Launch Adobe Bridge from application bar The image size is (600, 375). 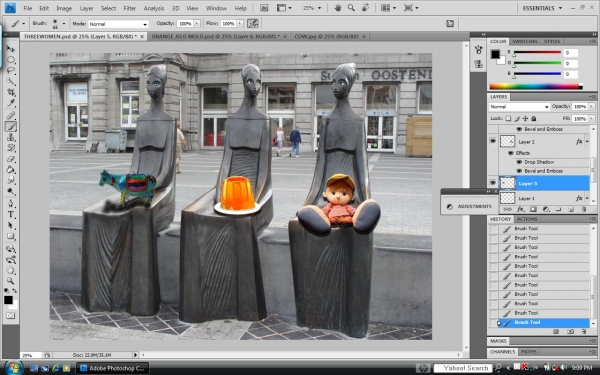[x=264, y=8]
